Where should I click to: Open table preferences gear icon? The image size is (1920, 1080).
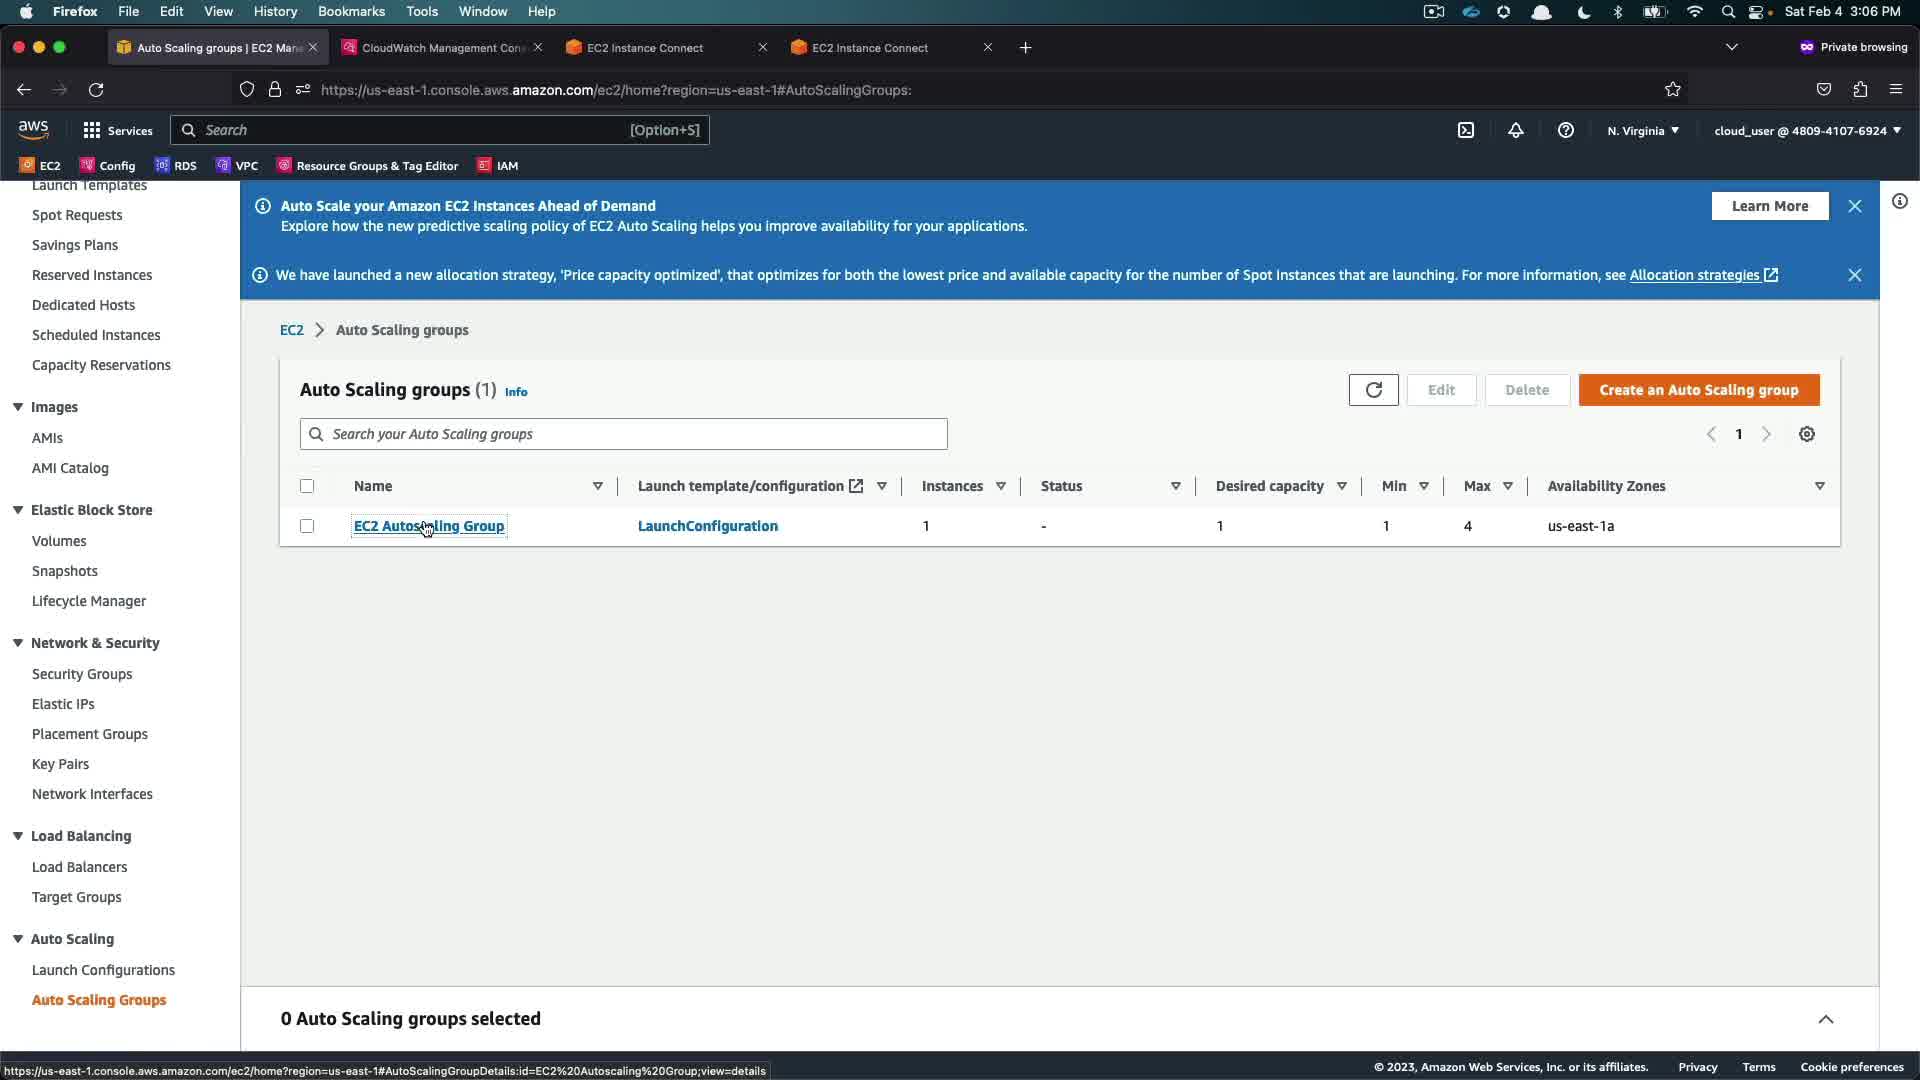1807,434
